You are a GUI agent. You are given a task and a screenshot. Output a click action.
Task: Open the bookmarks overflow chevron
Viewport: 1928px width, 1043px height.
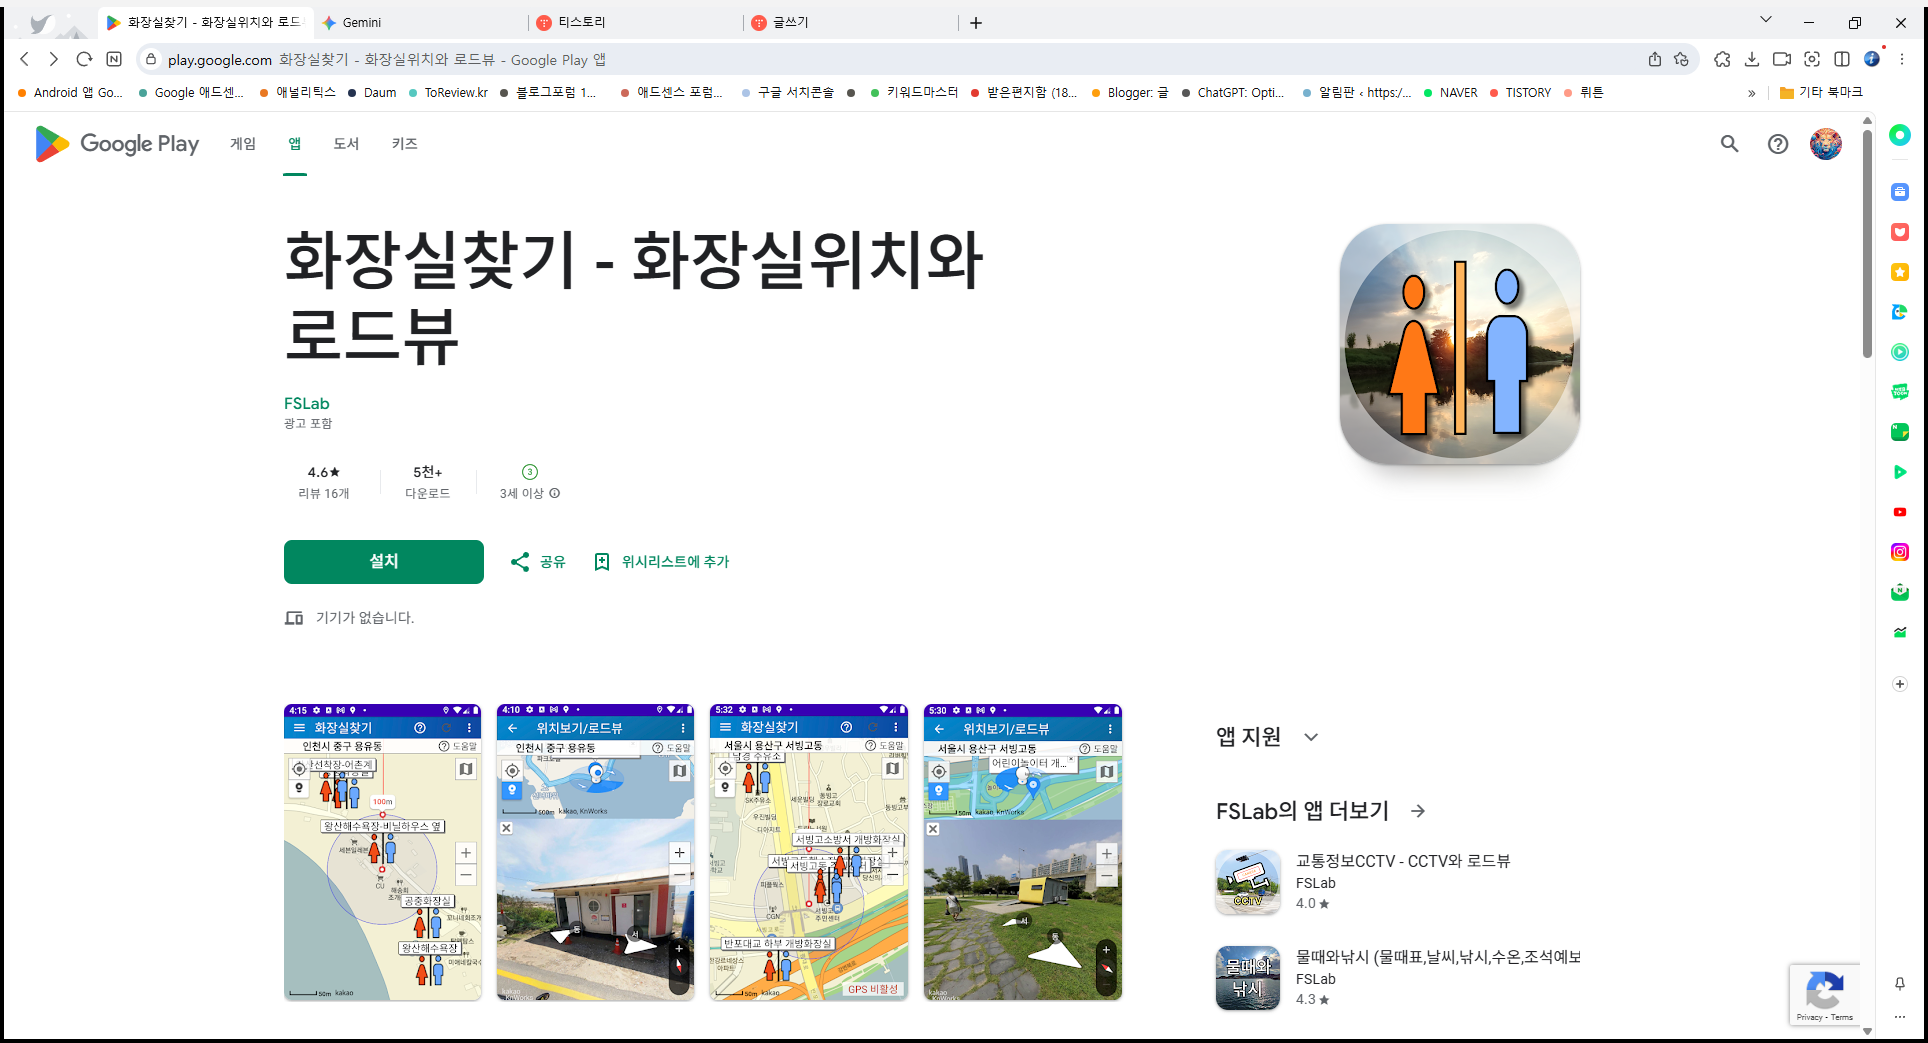click(x=1752, y=92)
